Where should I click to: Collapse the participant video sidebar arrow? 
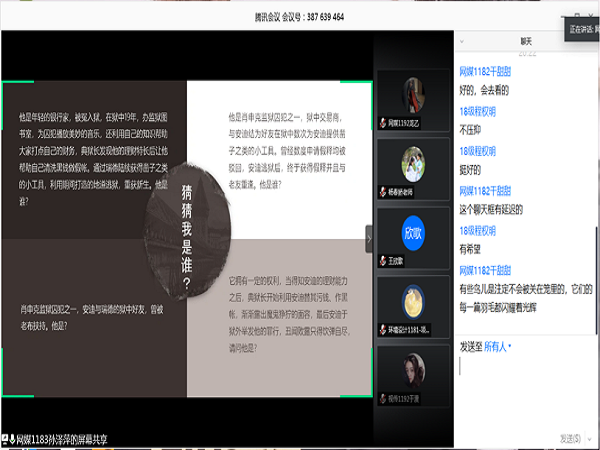tap(368, 239)
